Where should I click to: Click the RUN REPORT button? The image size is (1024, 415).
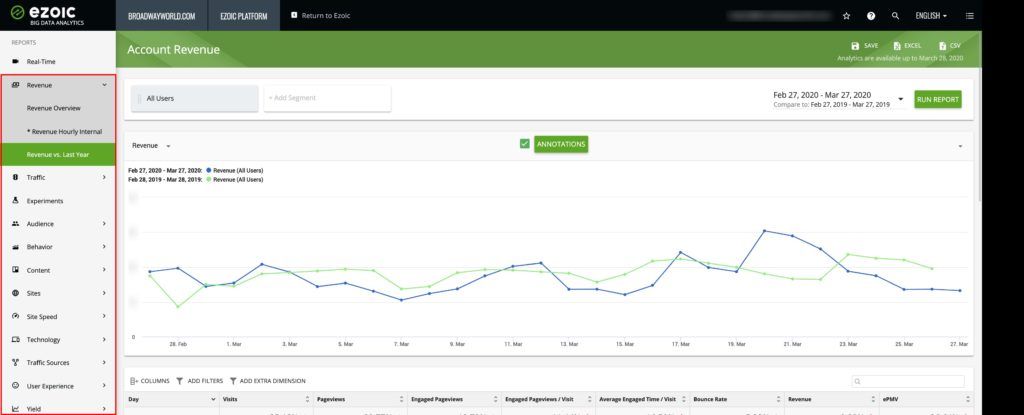[x=938, y=99]
